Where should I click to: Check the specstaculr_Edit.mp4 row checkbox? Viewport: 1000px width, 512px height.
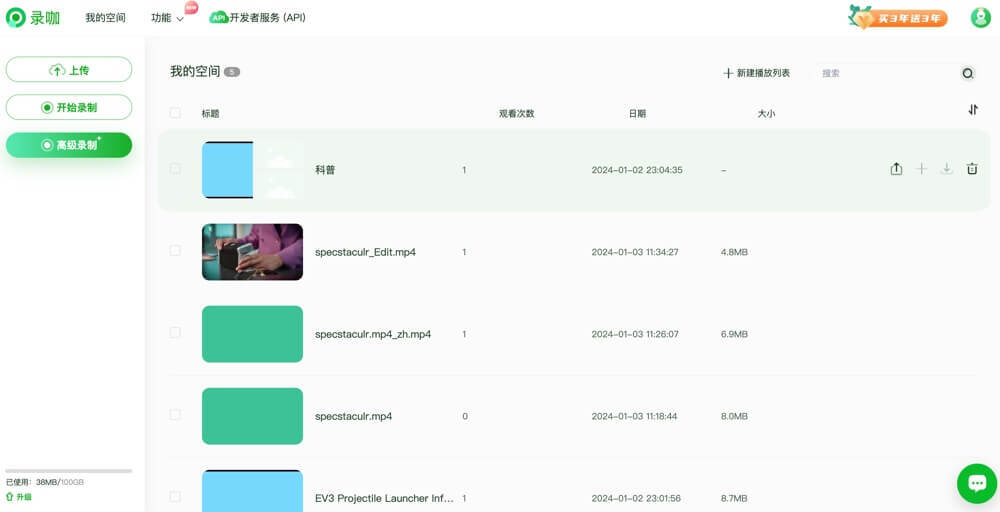click(x=175, y=251)
